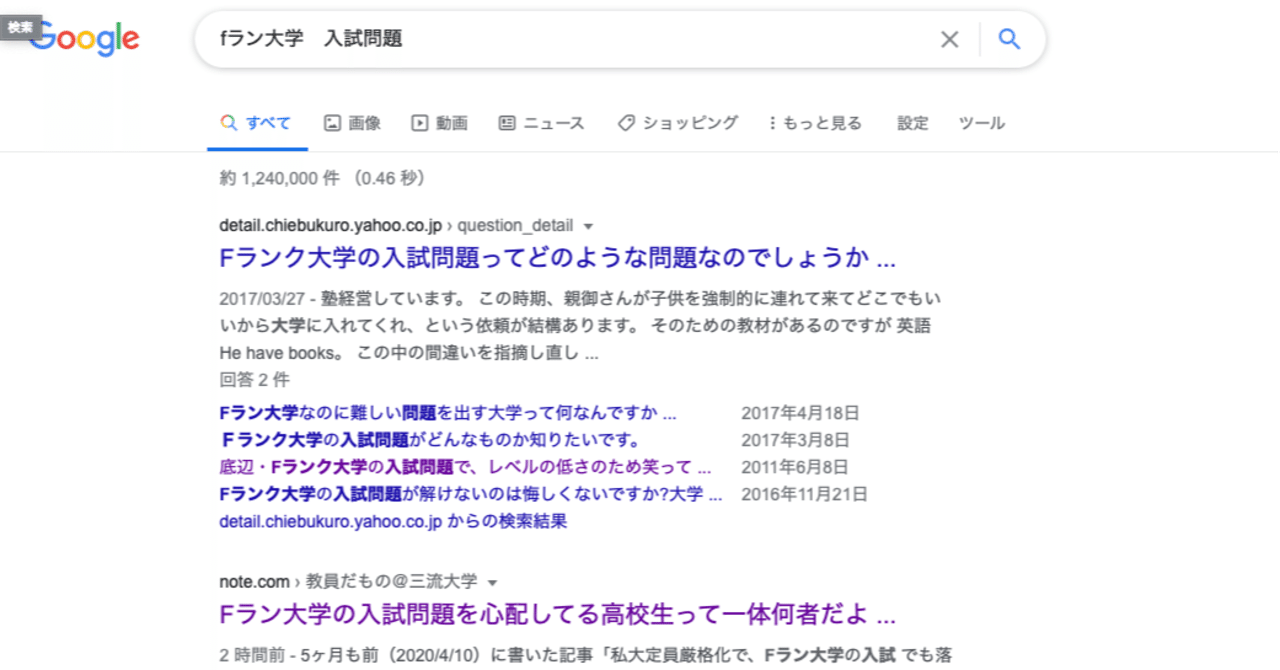
Task: Open result Fランク大学の入試問題ってどのような問題なのでしょうか
Action: [x=557, y=258]
